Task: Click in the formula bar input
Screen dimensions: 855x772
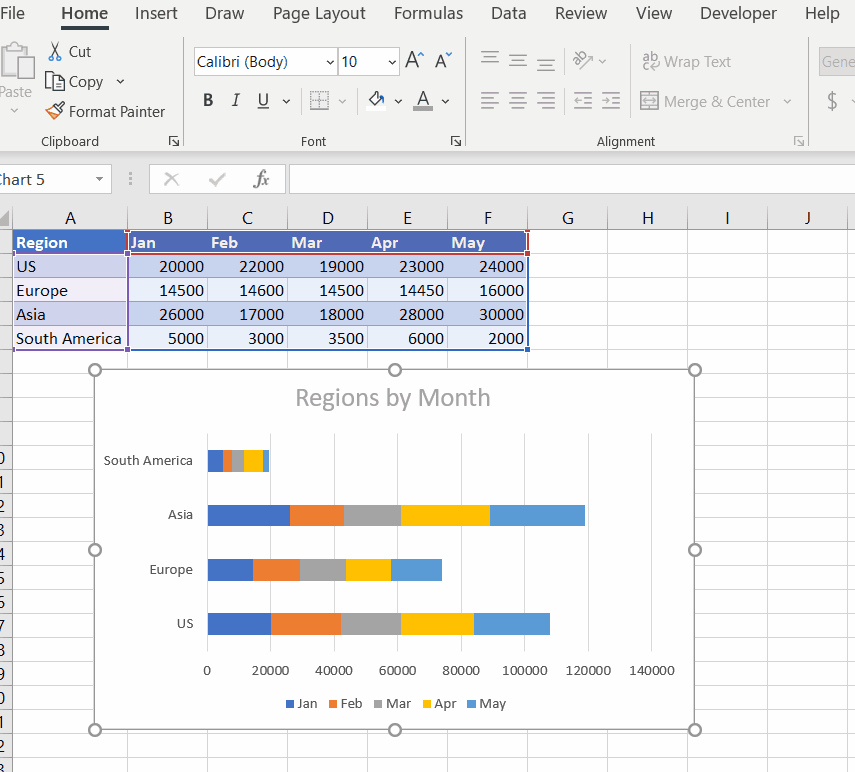Action: click(572, 179)
